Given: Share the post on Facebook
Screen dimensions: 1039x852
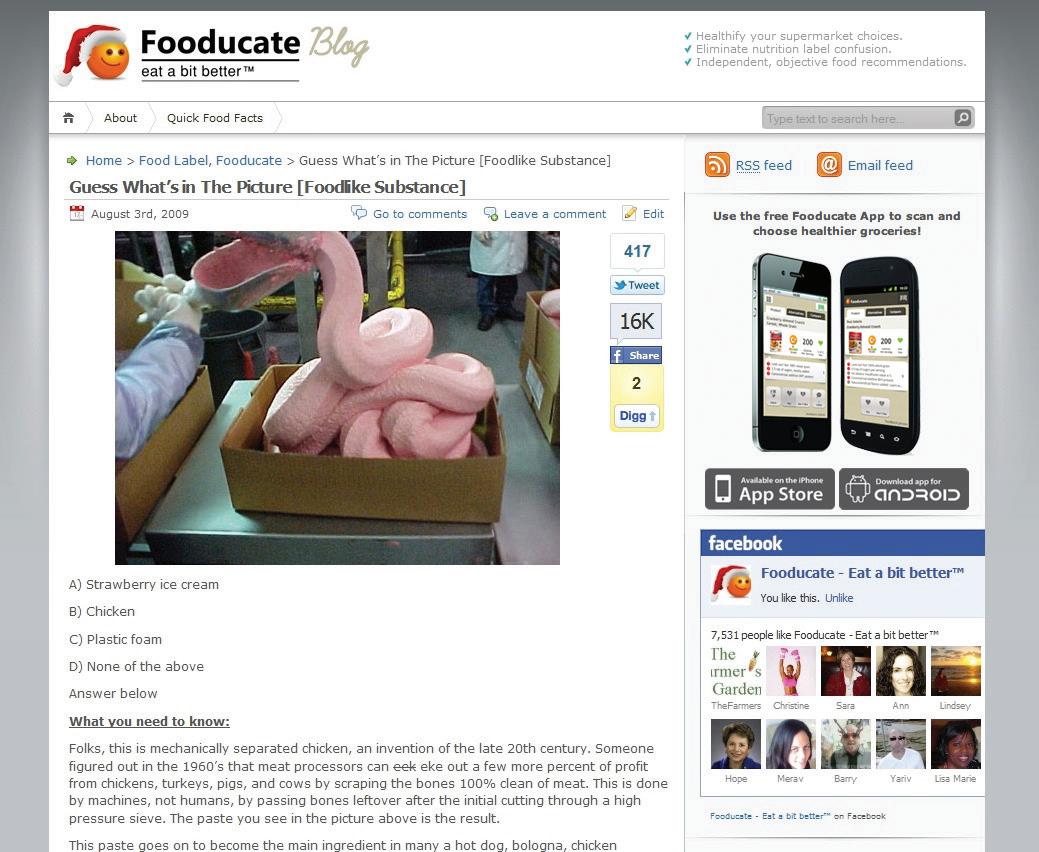Looking at the screenshot, I should tap(636, 356).
